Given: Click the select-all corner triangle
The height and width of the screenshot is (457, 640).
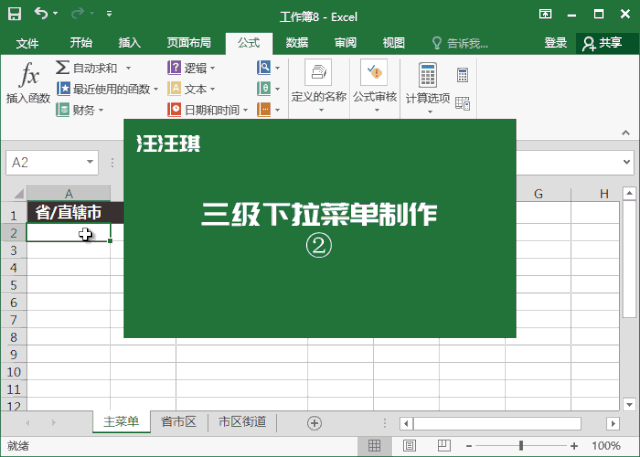Looking at the screenshot, I should click(x=19, y=193).
